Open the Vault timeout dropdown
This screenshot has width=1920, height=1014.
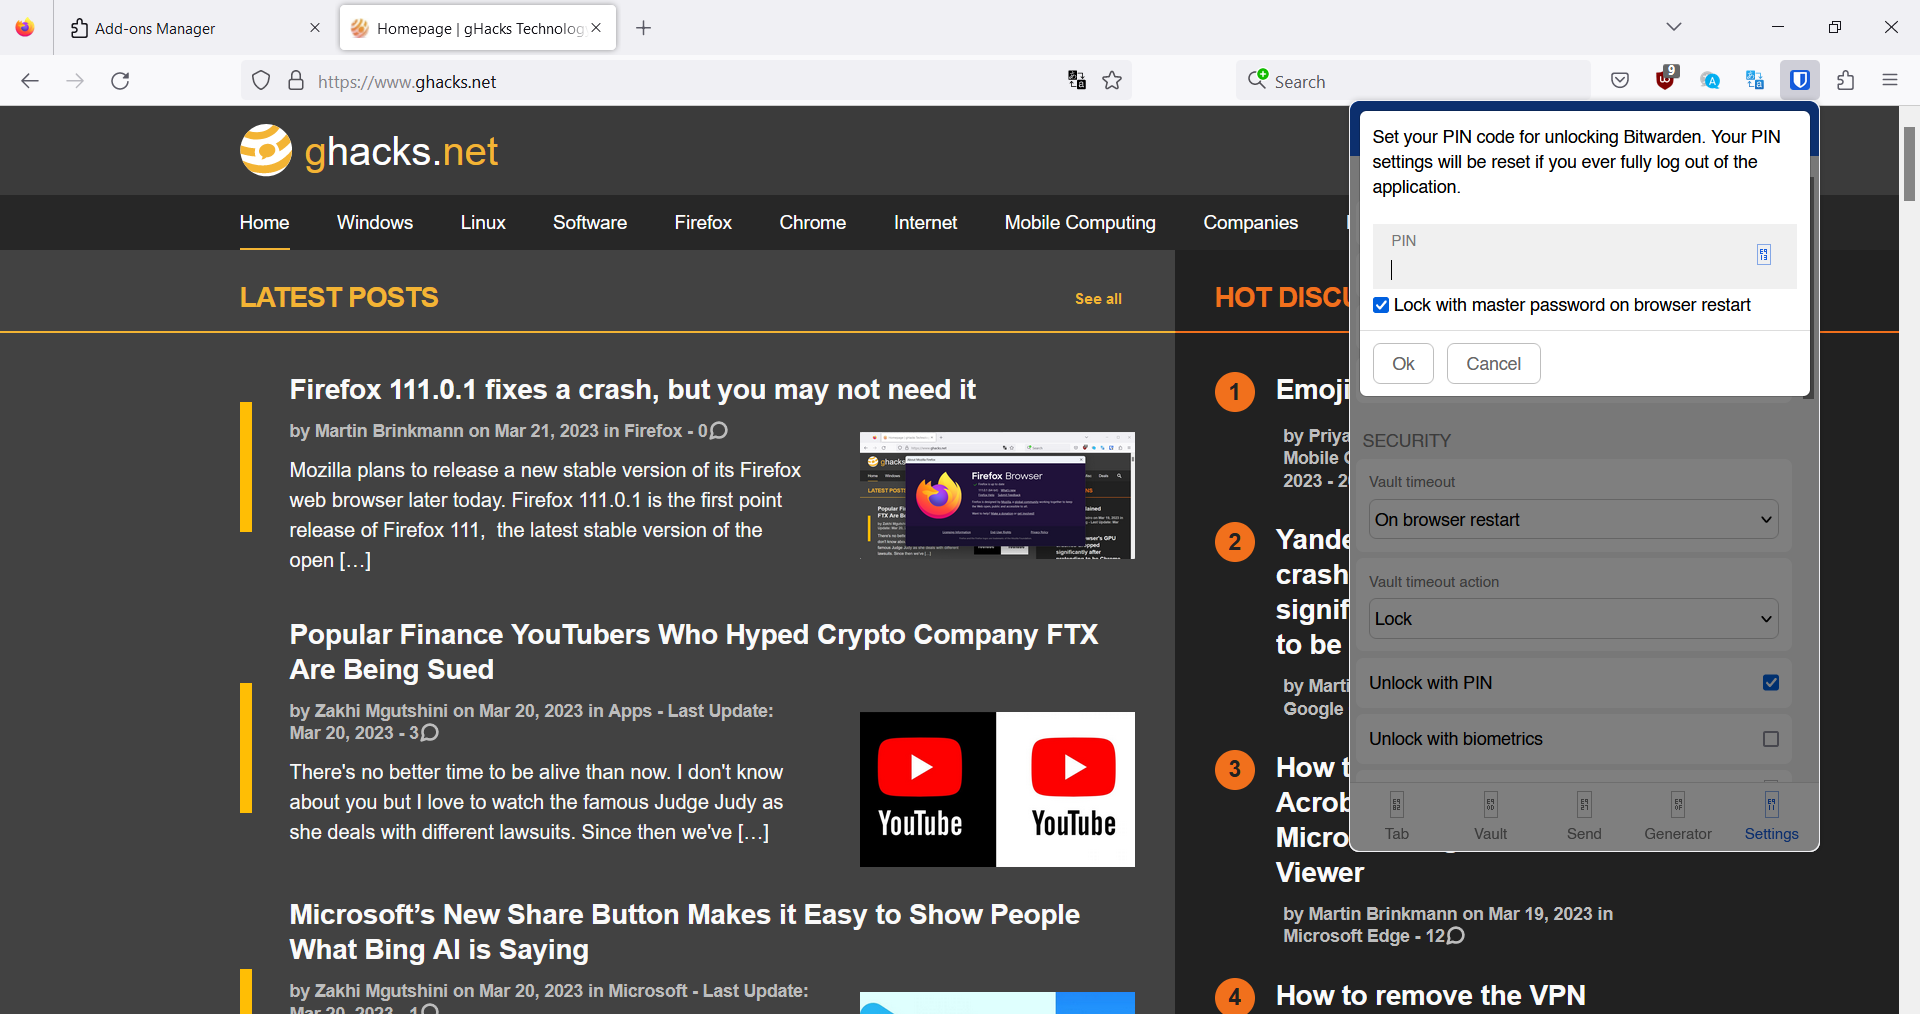(x=1572, y=520)
